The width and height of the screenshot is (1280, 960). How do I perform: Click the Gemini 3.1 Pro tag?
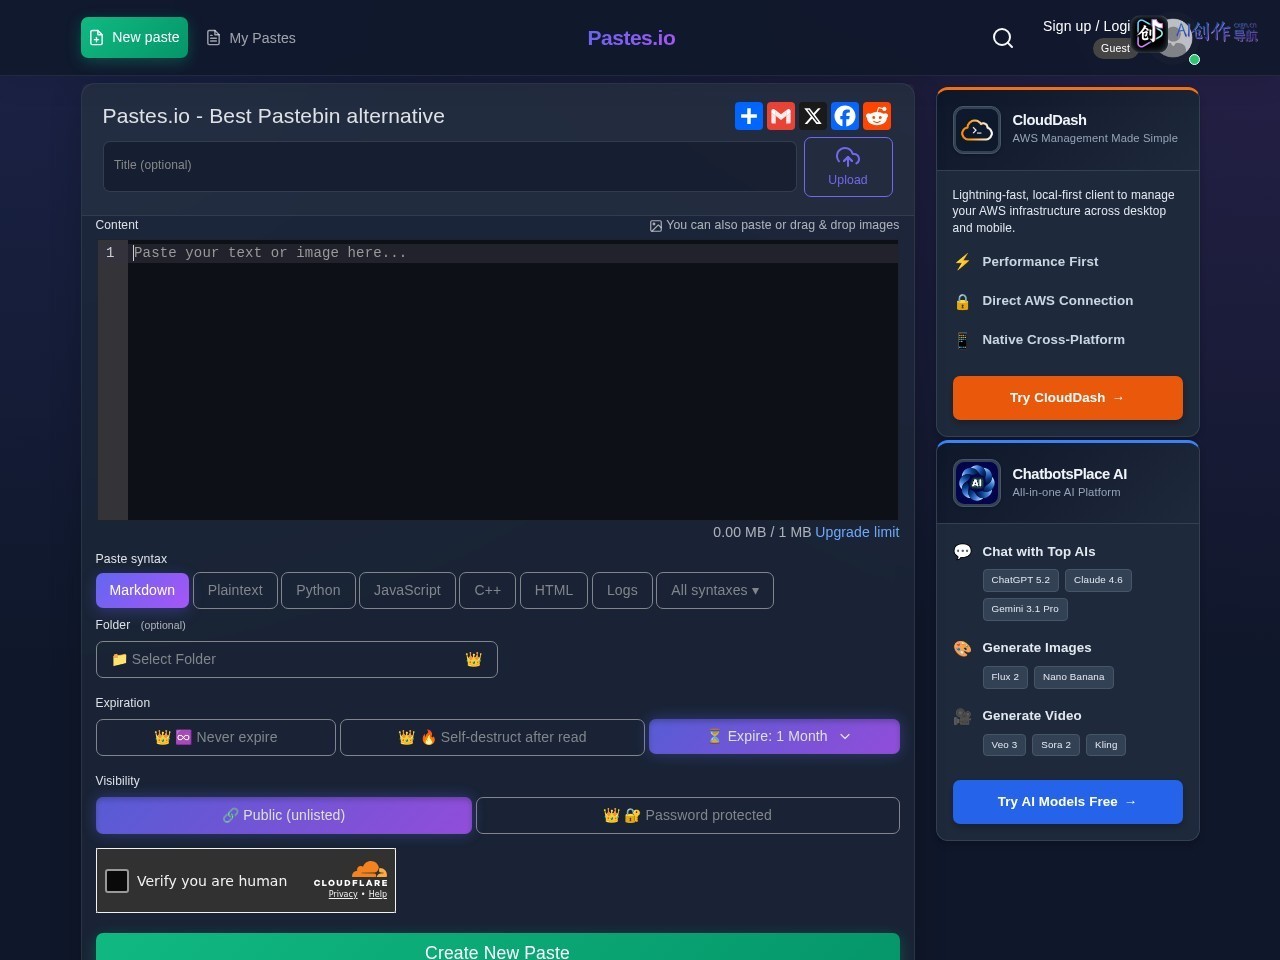pos(1025,609)
